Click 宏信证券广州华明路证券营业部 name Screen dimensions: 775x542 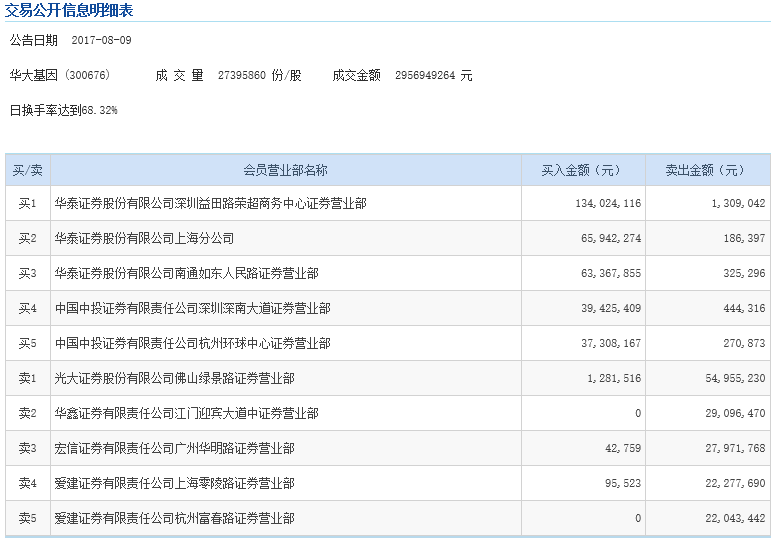tap(174, 449)
